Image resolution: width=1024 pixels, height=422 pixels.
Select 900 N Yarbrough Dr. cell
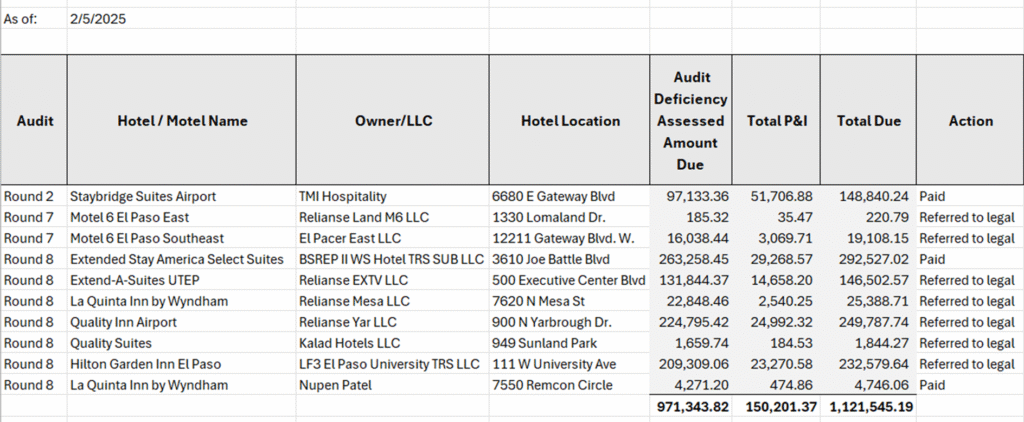tap(569, 322)
